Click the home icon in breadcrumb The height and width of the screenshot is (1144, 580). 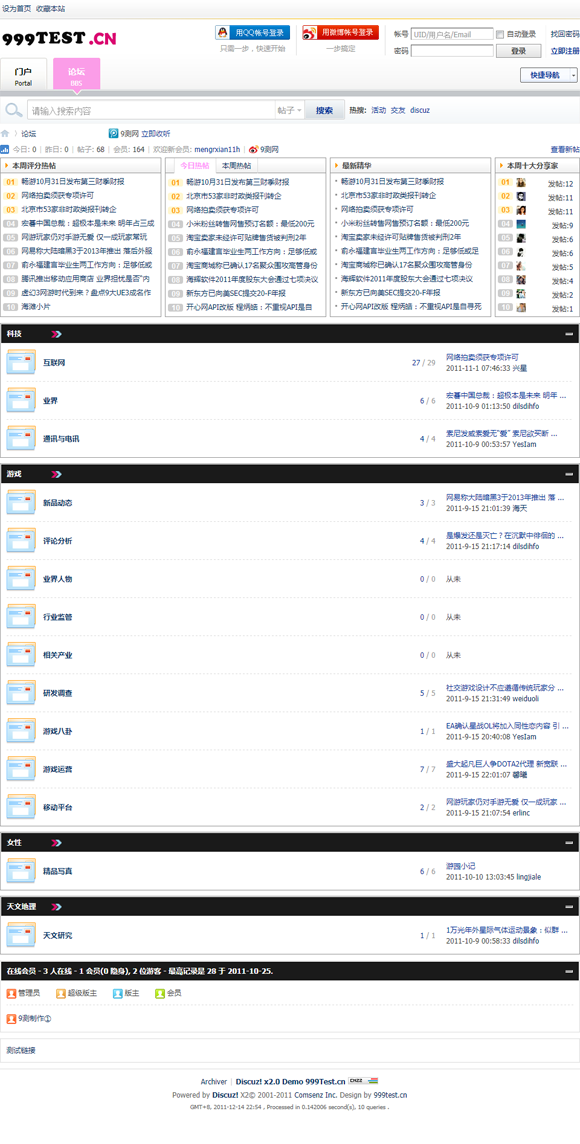[x=5, y=134]
